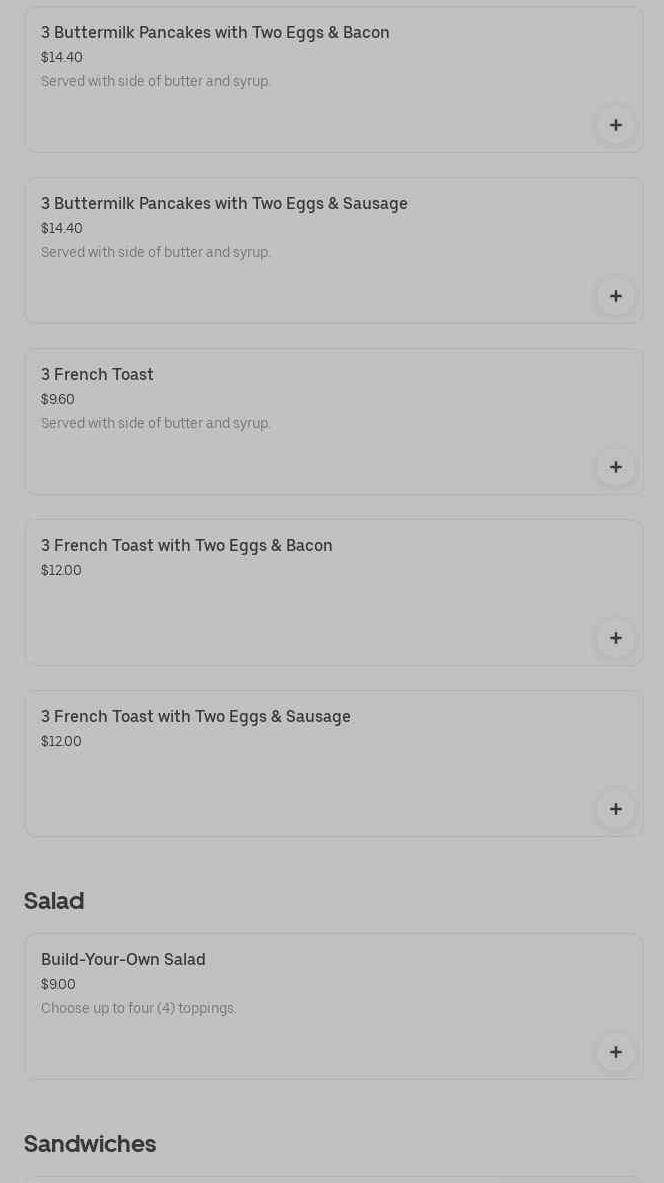This screenshot has width=664, height=1183.
Task: Click the $9.00 Build-Your-Own Salad price
Action: click(58, 984)
